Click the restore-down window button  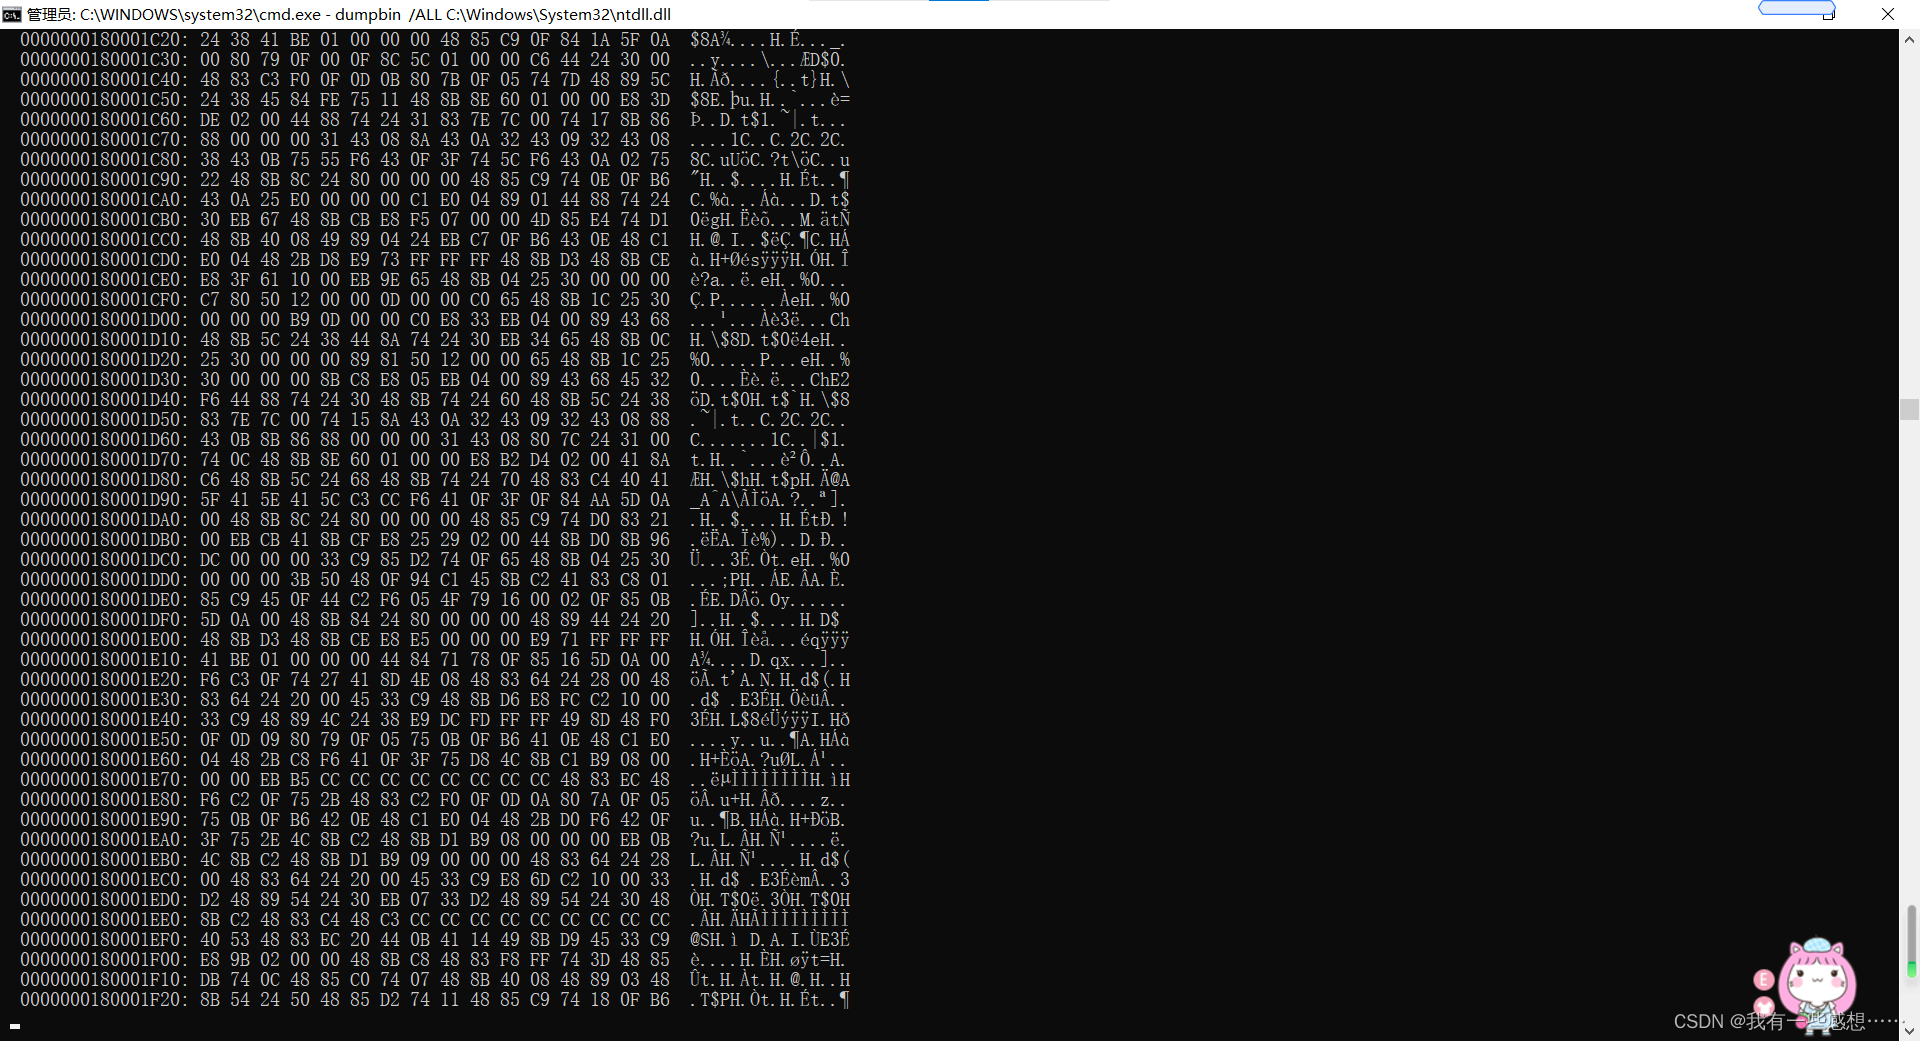(1829, 14)
